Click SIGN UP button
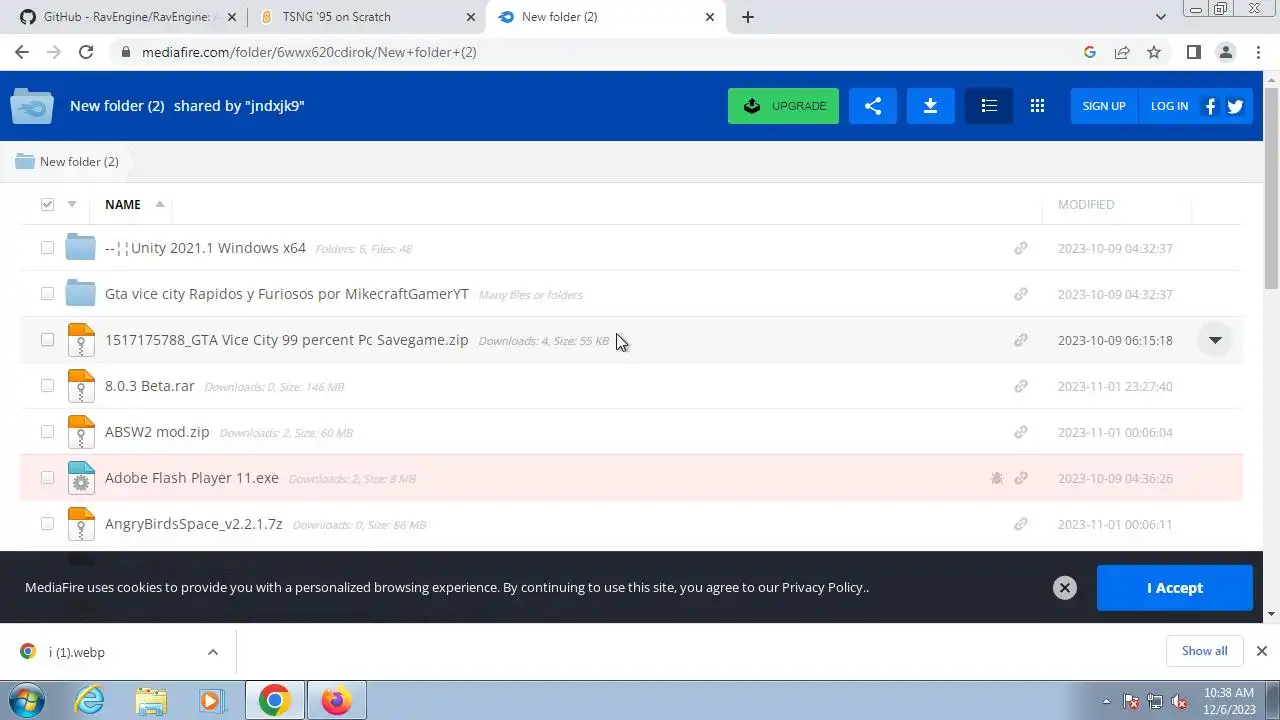 point(1104,106)
